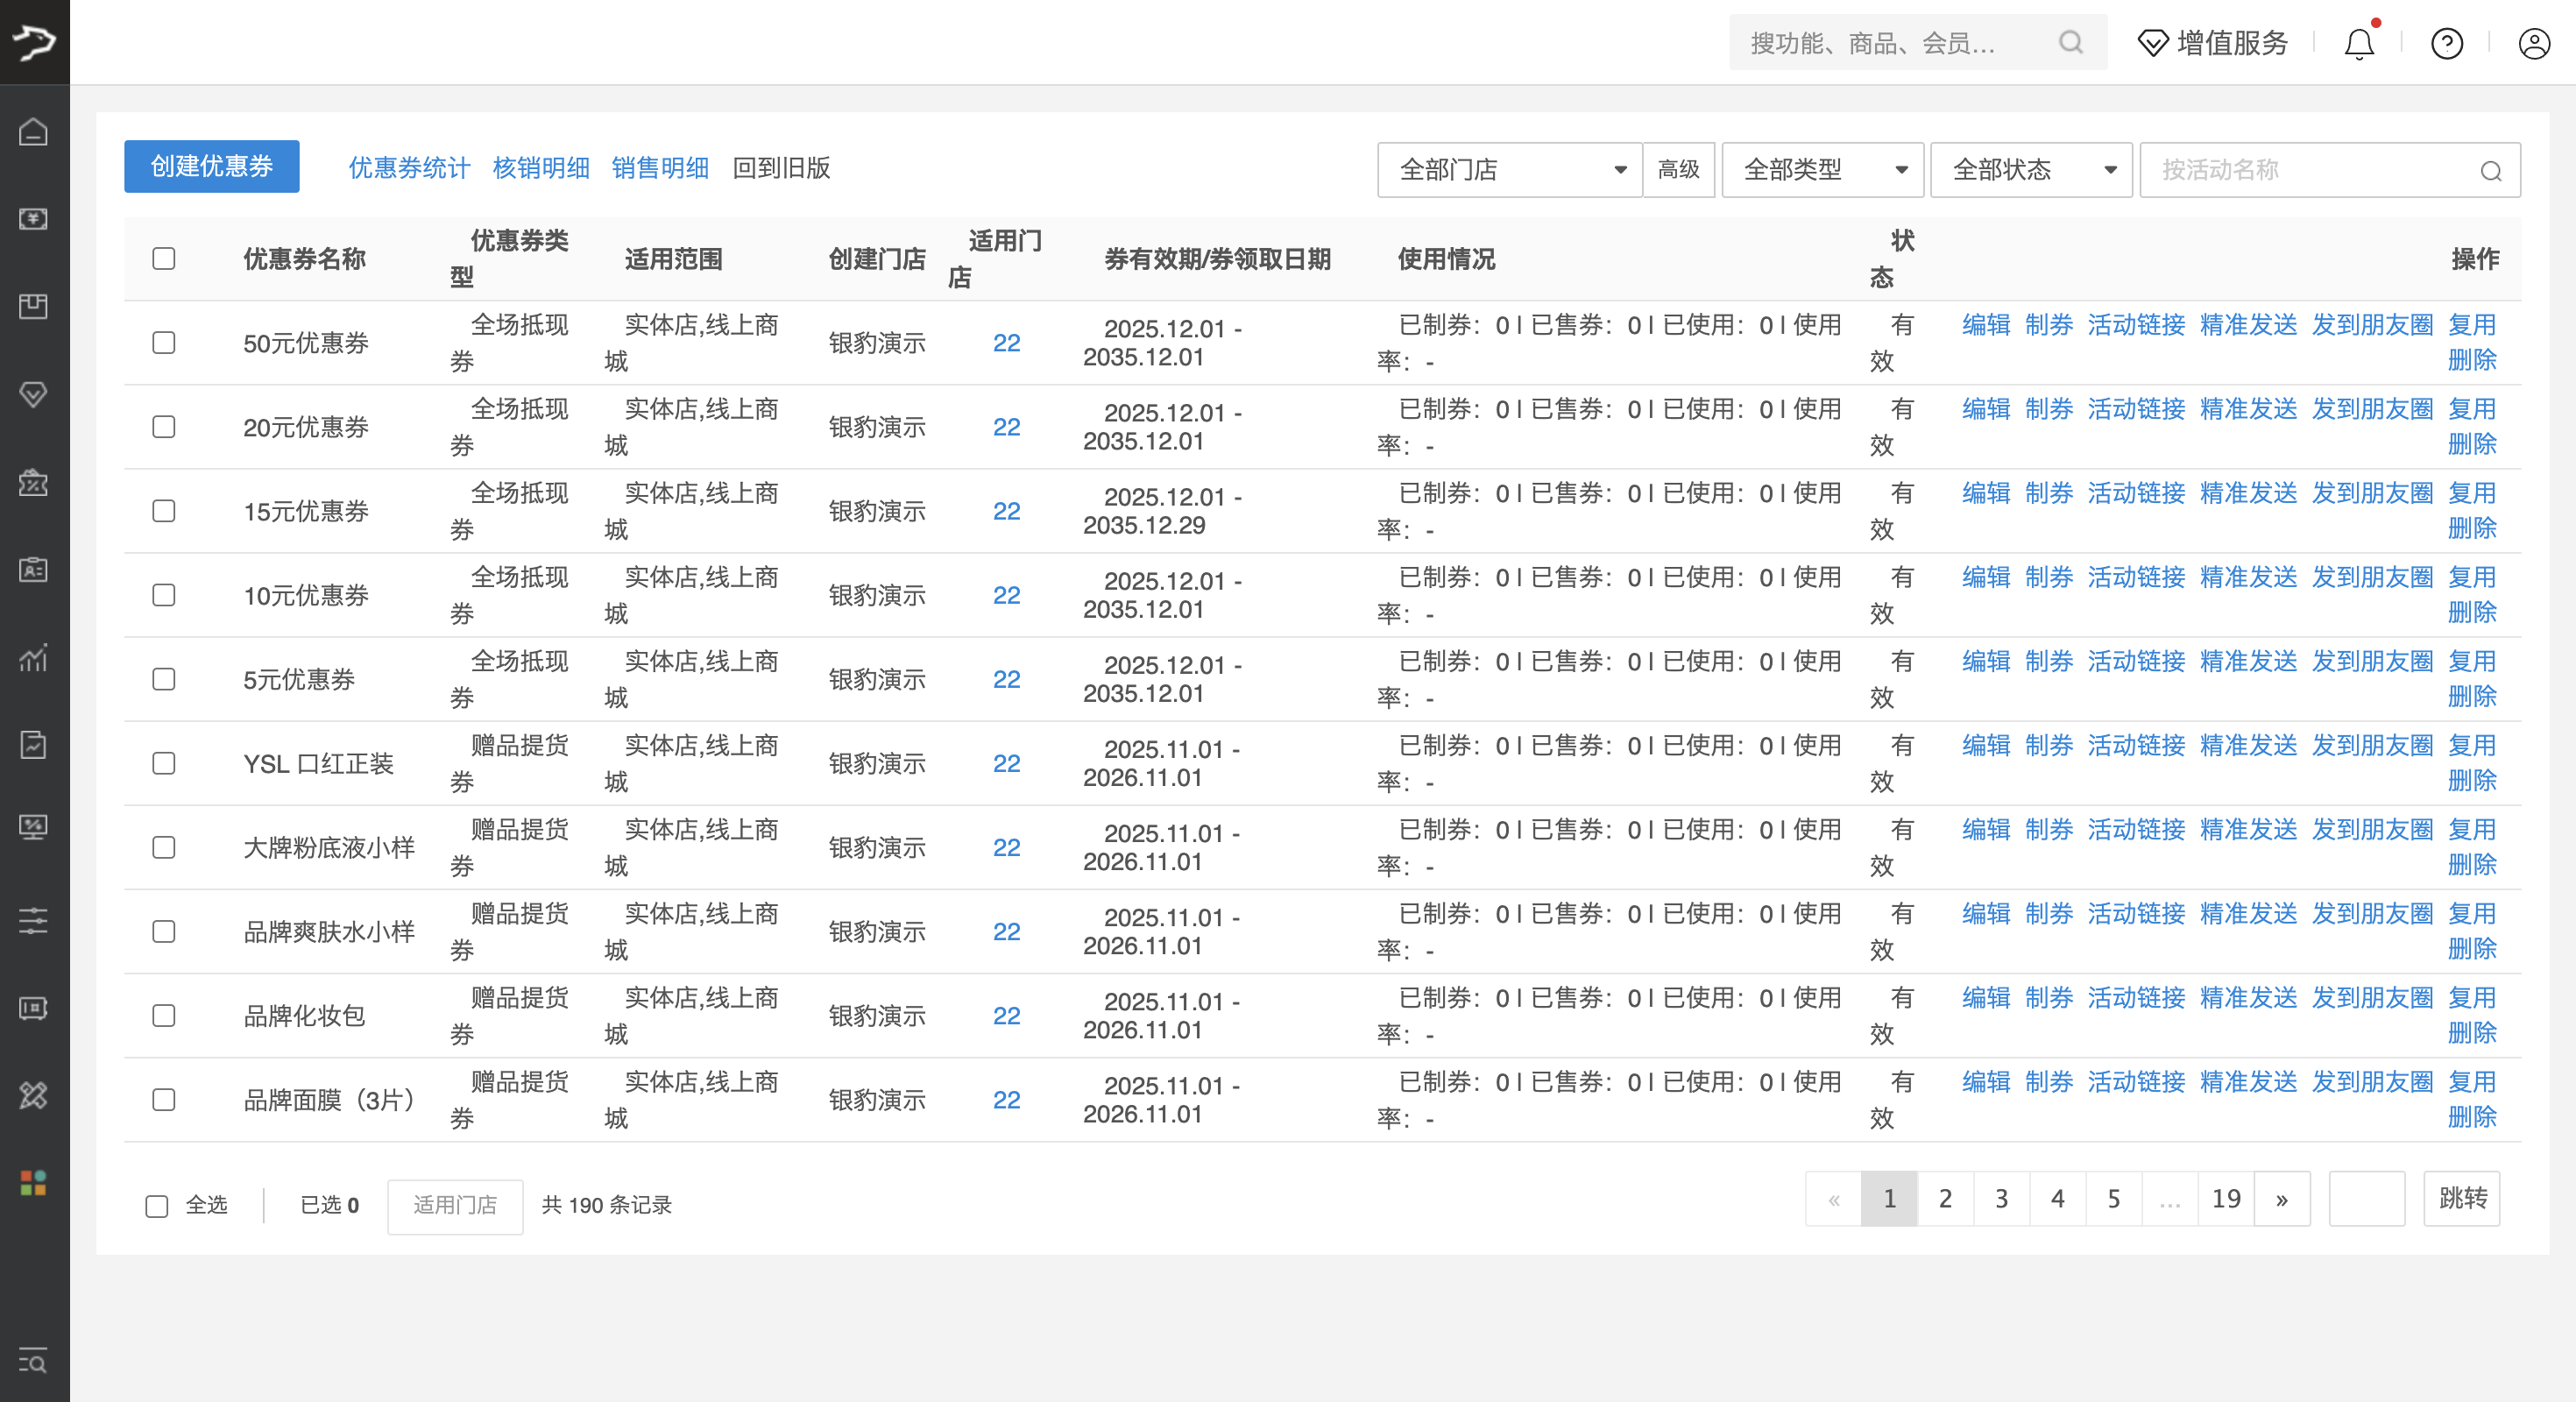
Task: Click the 按活动名称 search field
Action: pyautogui.click(x=2310, y=170)
